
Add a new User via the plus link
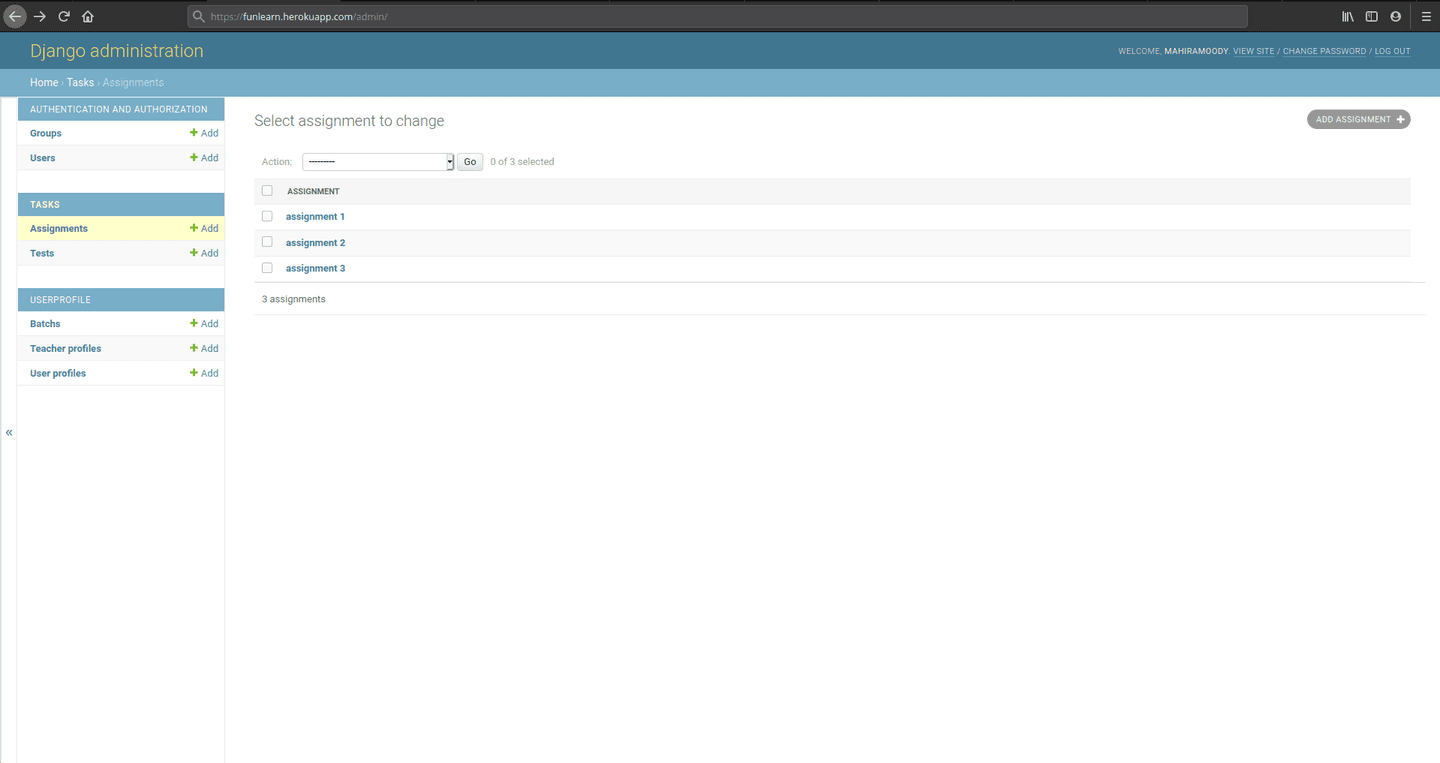pos(204,158)
